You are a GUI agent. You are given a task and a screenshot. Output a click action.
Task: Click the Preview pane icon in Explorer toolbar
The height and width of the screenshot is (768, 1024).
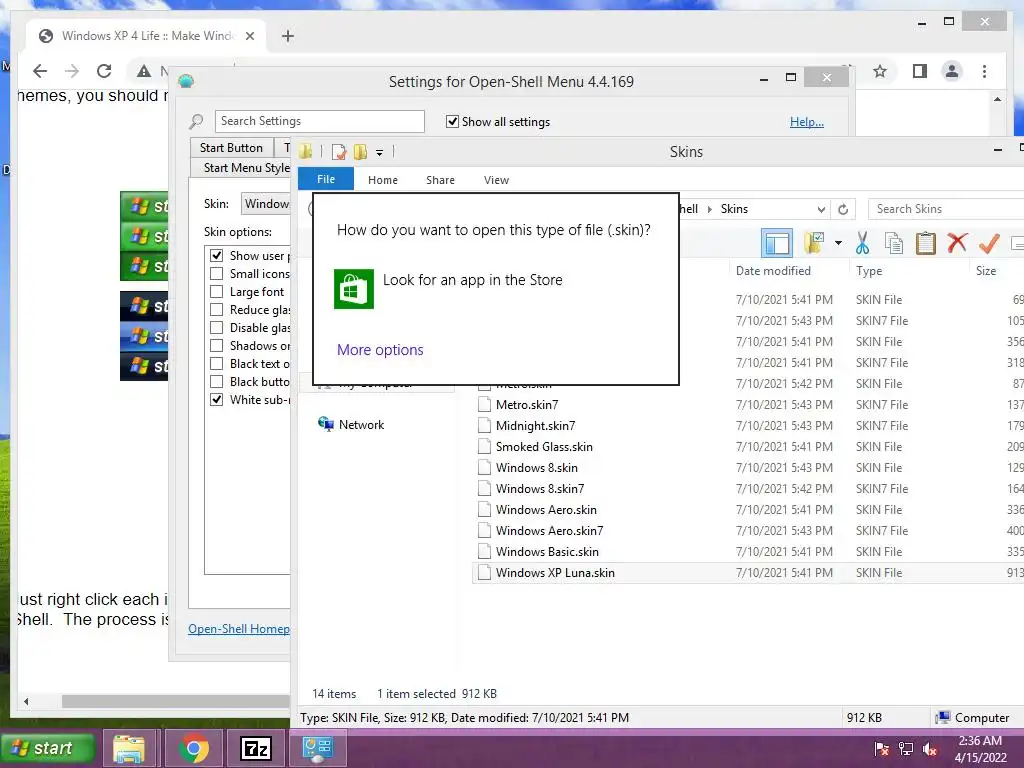pyautogui.click(x=776, y=244)
